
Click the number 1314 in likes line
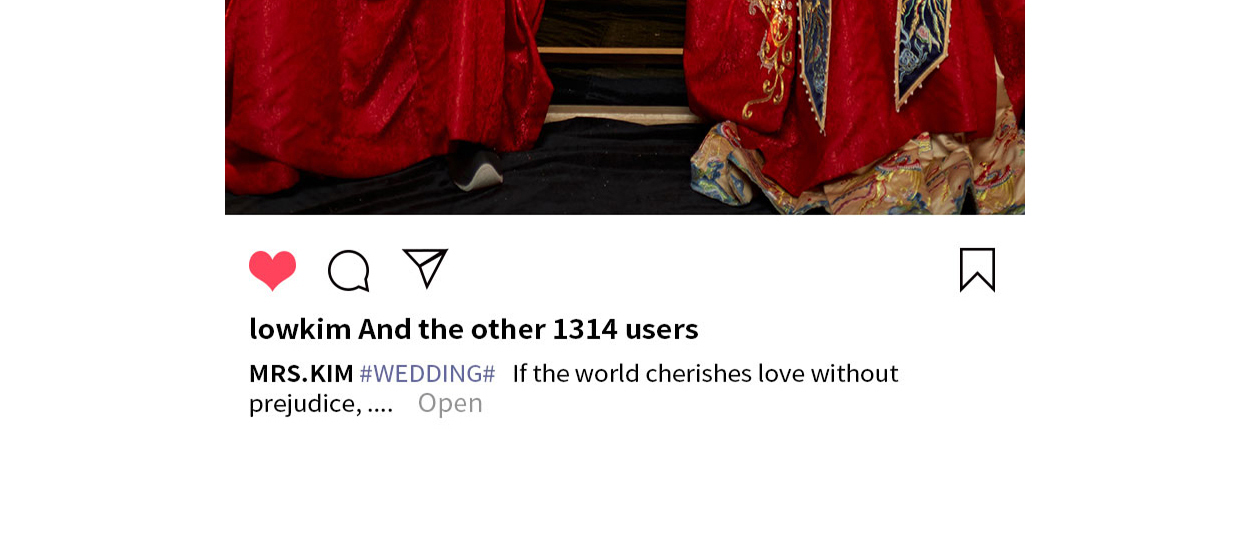coord(585,328)
